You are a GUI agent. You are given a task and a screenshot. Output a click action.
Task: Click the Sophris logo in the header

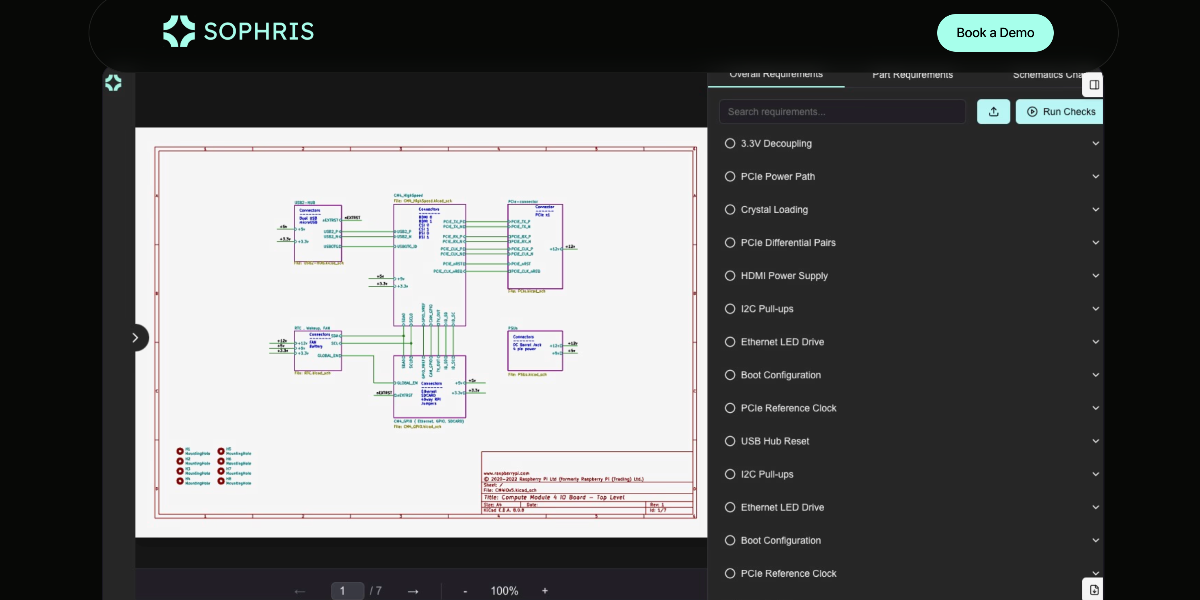pos(238,32)
